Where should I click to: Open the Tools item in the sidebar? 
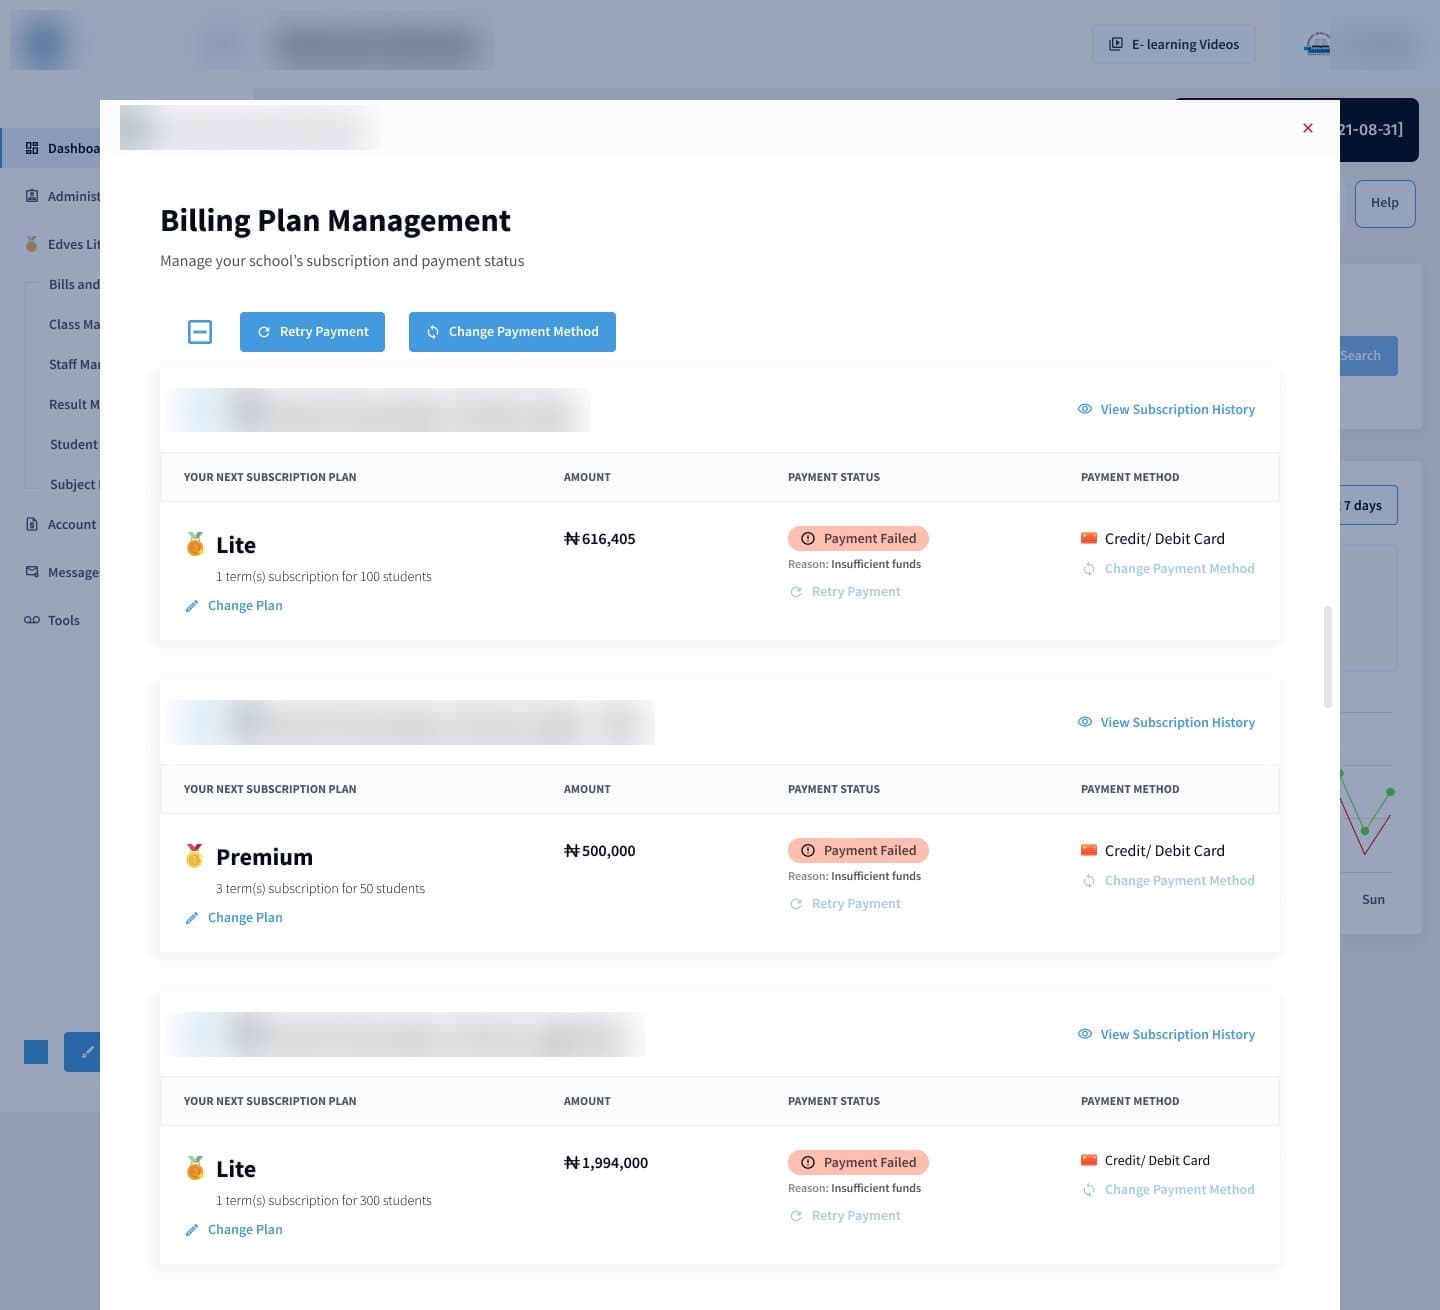[x=52, y=620]
